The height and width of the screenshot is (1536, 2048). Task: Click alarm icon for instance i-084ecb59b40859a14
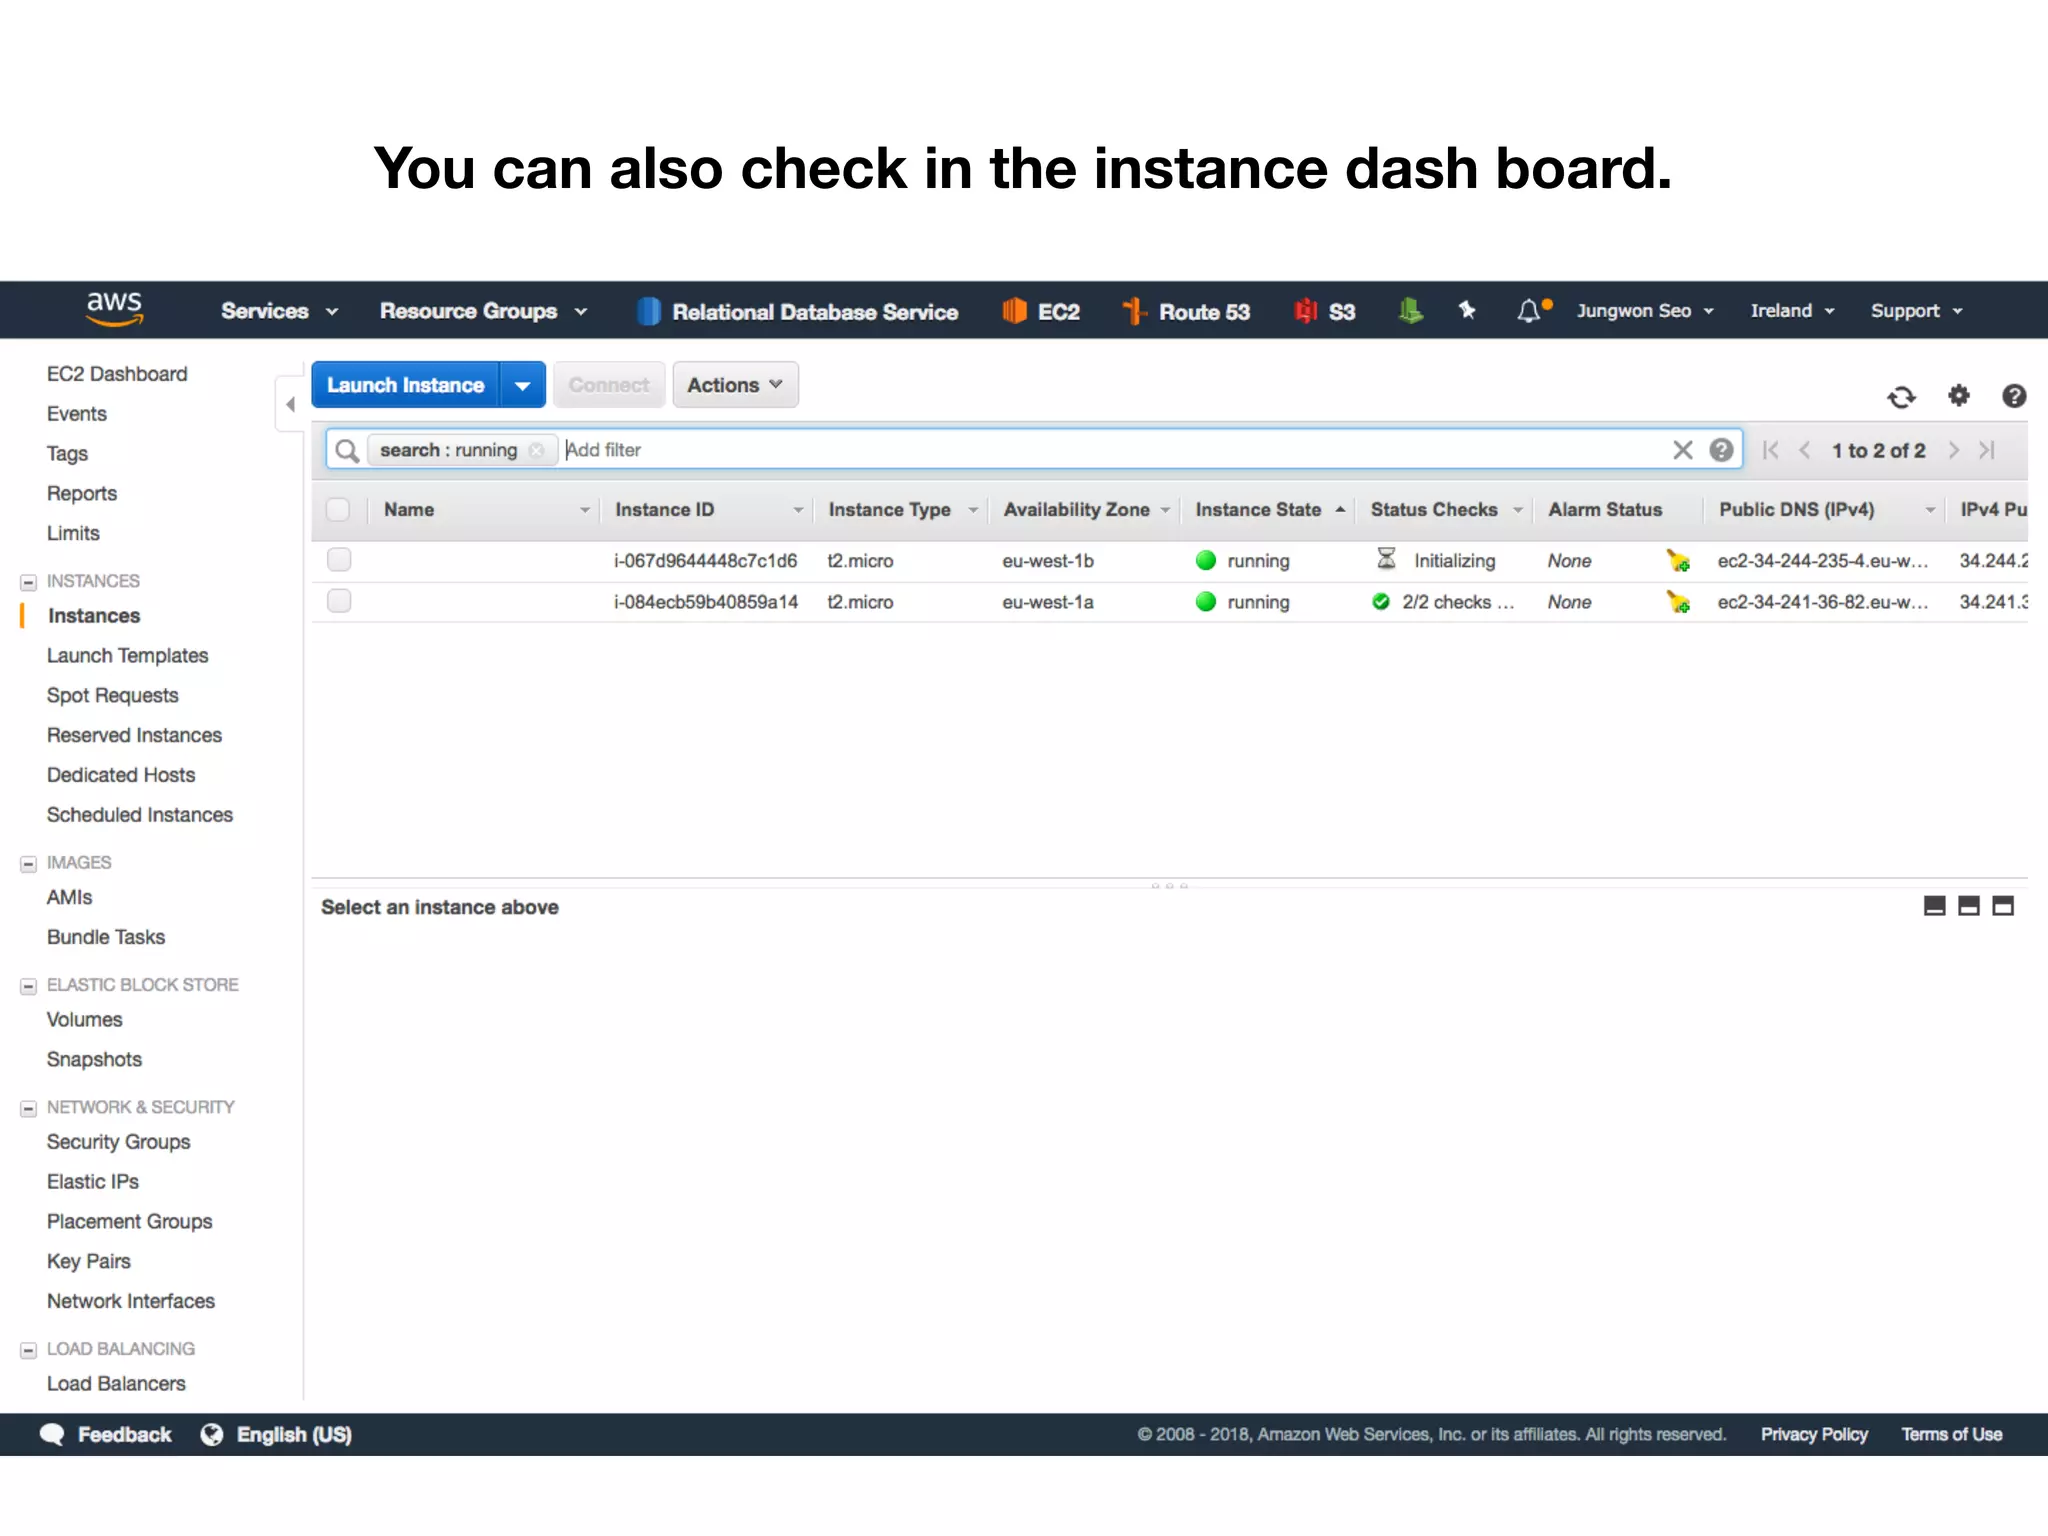[1678, 602]
